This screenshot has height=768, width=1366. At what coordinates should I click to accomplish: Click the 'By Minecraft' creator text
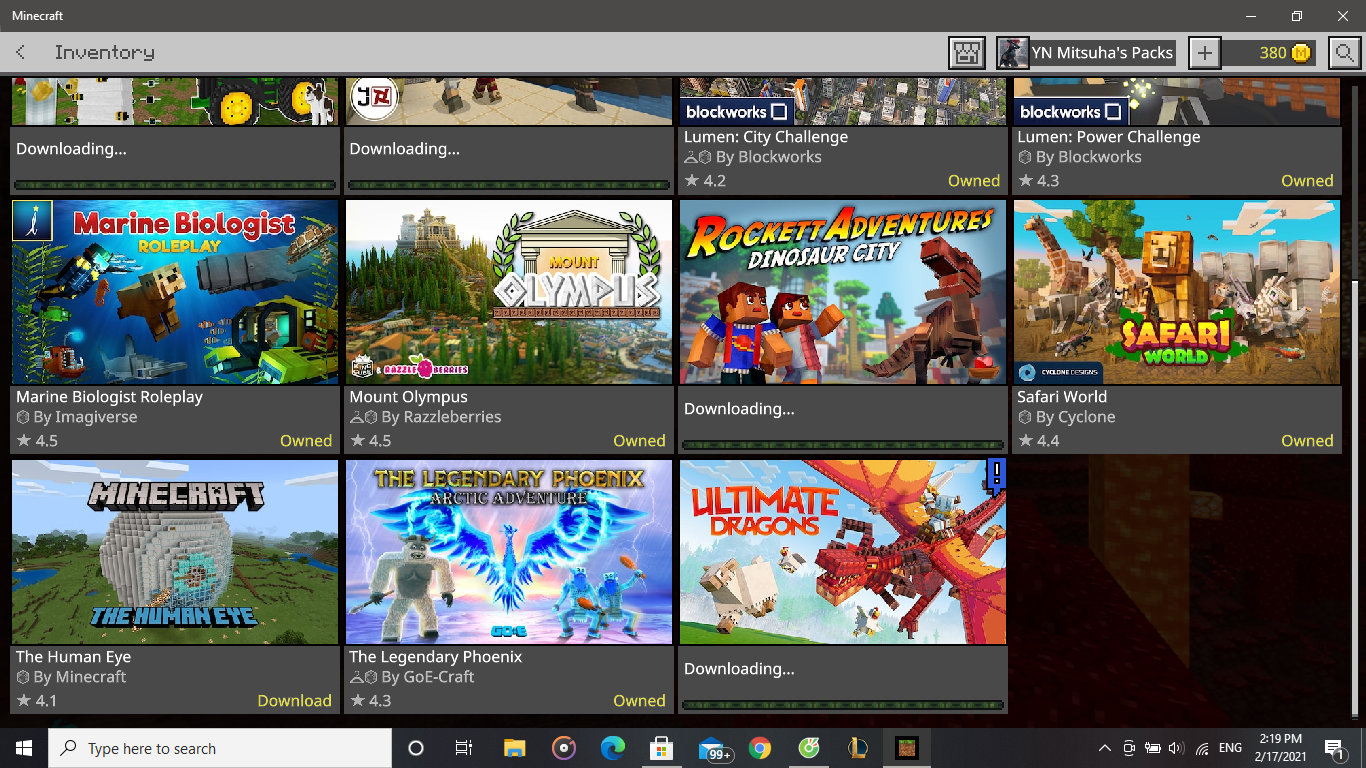(80, 677)
